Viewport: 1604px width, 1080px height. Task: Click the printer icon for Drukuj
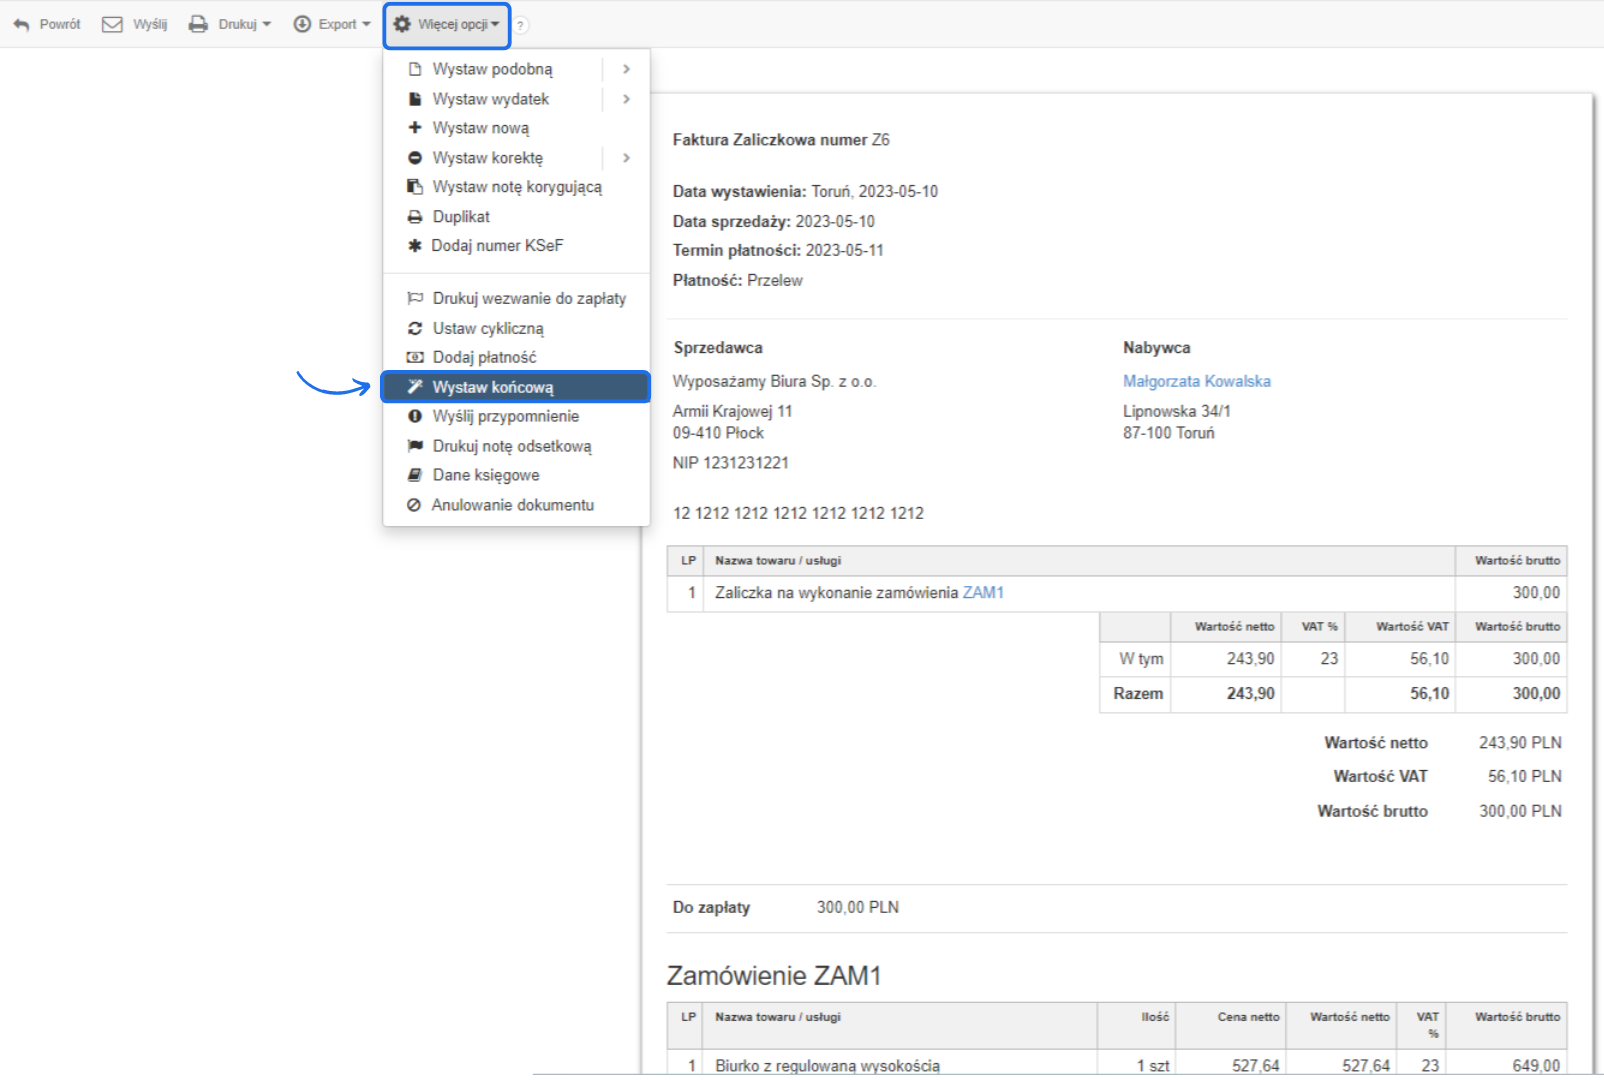[198, 24]
